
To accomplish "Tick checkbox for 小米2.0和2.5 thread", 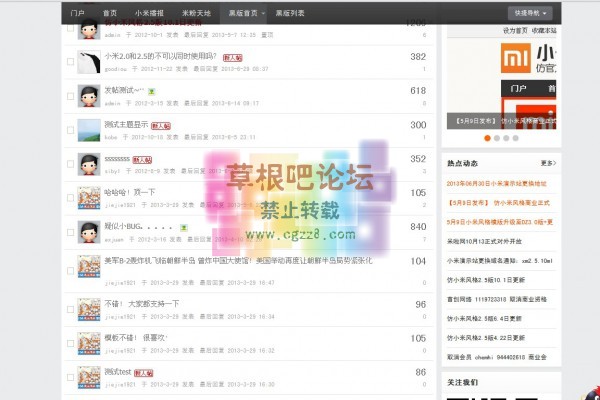I will pos(70,62).
